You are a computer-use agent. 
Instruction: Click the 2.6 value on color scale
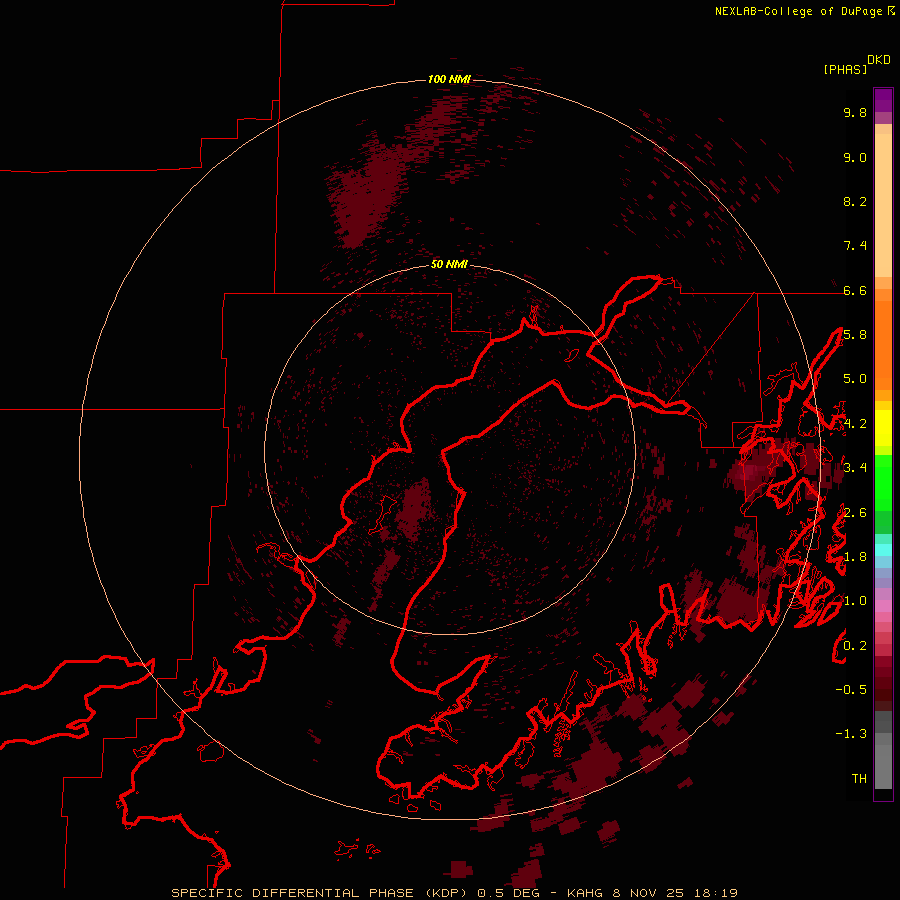click(855, 513)
